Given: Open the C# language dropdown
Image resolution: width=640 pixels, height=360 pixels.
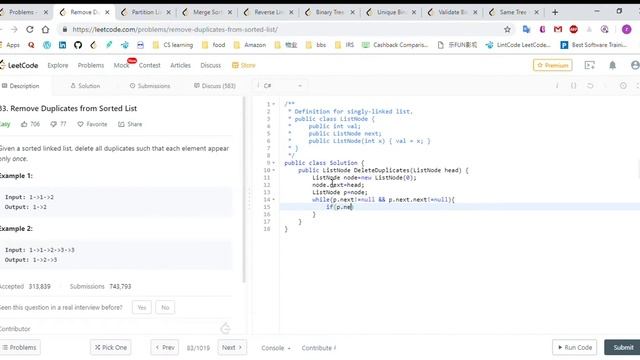Looking at the screenshot, I should (x=282, y=86).
